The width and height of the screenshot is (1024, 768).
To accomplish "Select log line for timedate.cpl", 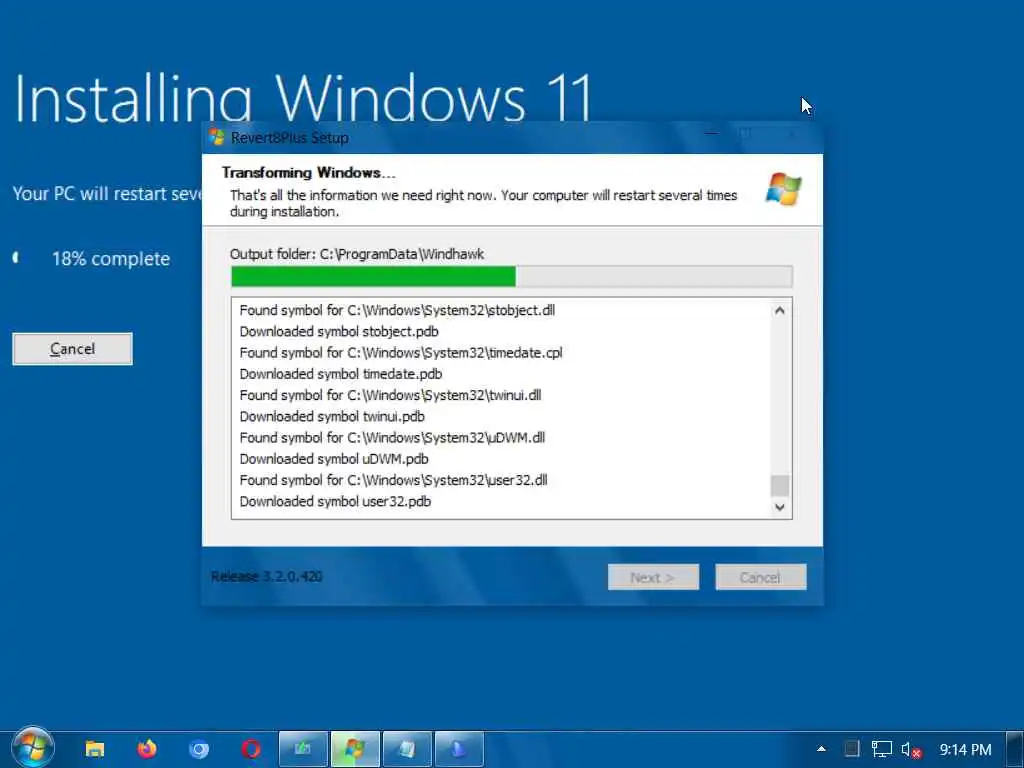I will tap(401, 353).
